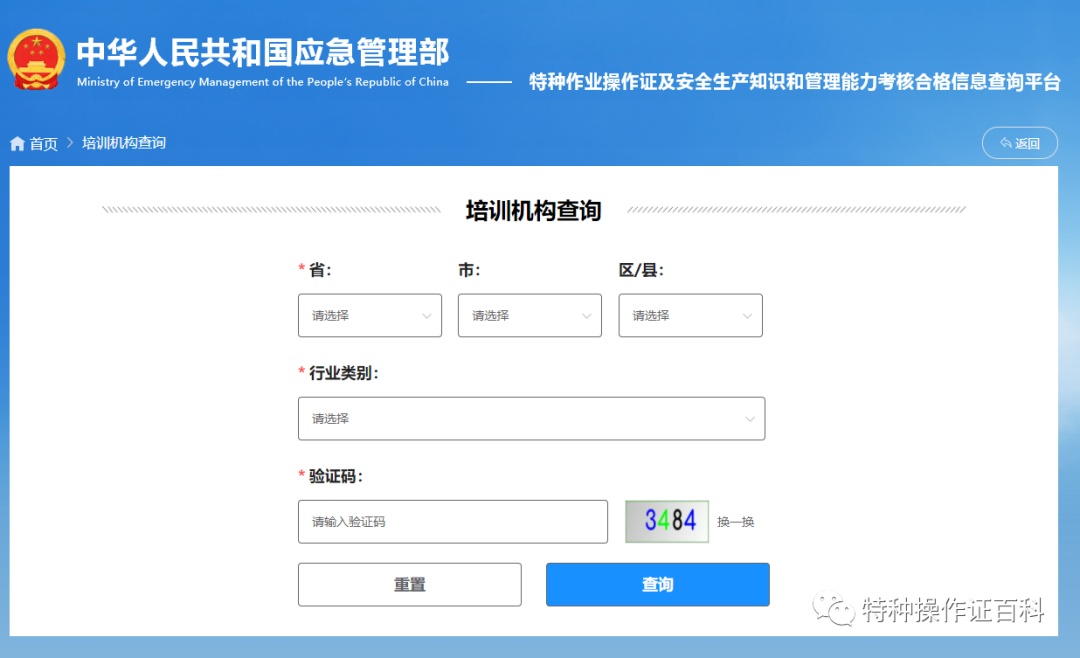Go to 首页 breadcrumb link
Viewport: 1080px width, 658px height.
tap(43, 143)
